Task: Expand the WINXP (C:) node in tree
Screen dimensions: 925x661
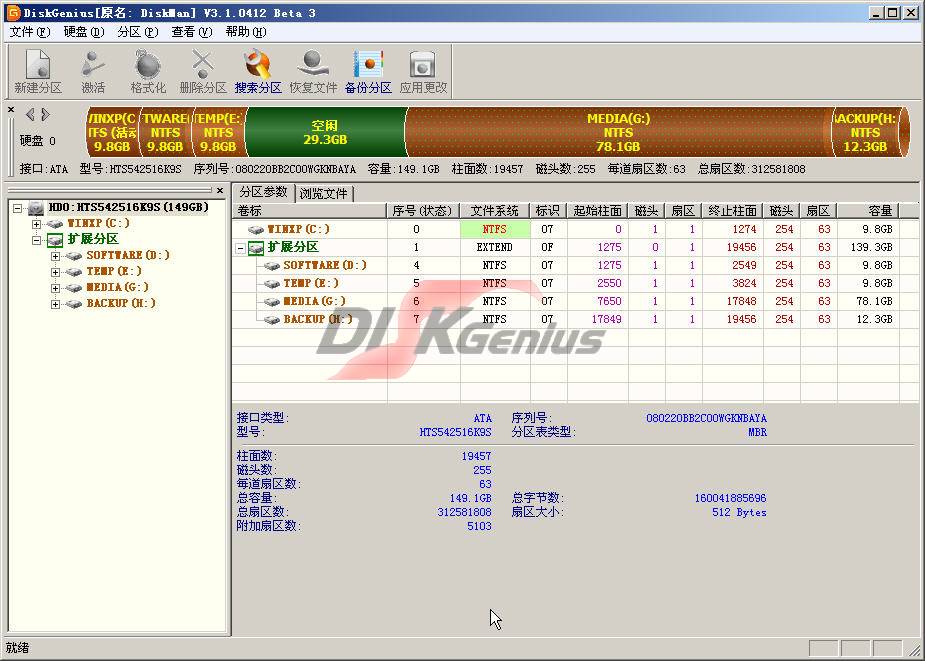Action: [x=37, y=224]
